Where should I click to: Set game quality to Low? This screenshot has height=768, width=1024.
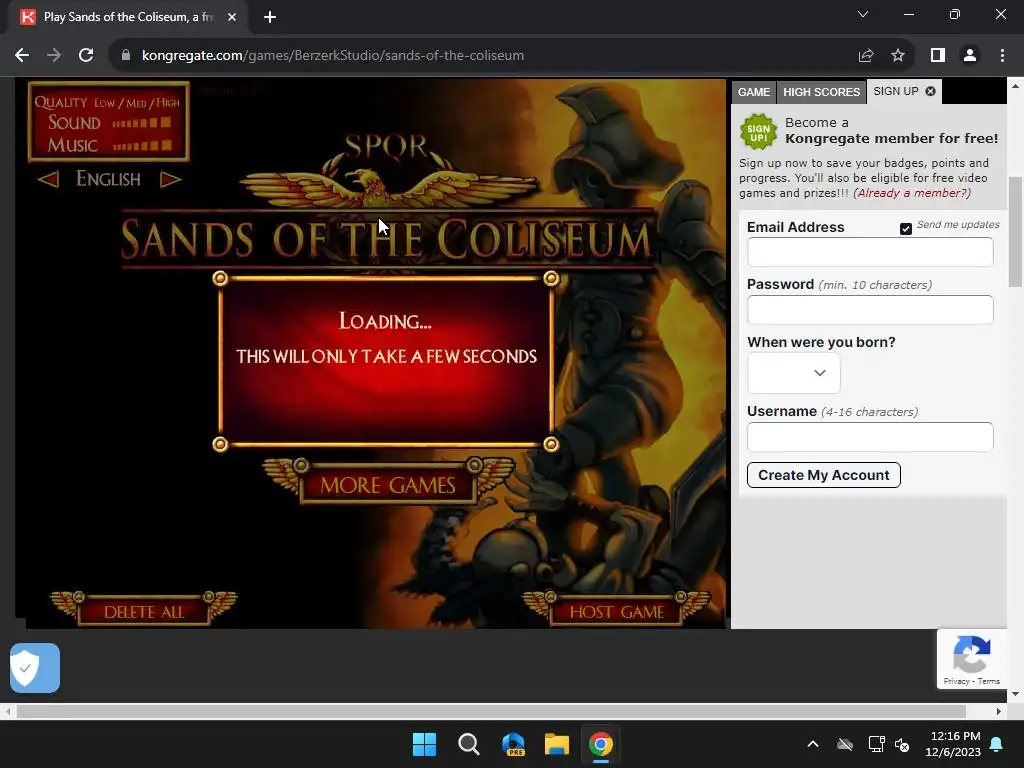coord(104,103)
